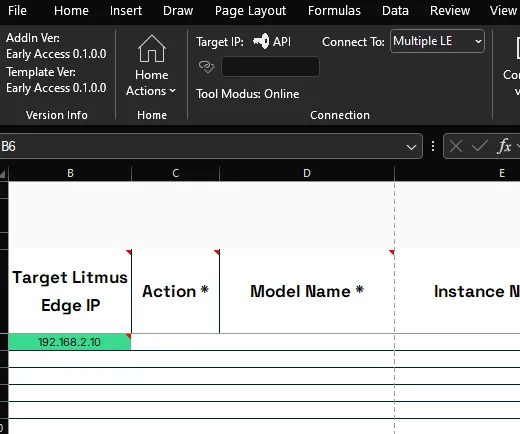Click the API key icon
This screenshot has width=520, height=434.
pos(261,41)
